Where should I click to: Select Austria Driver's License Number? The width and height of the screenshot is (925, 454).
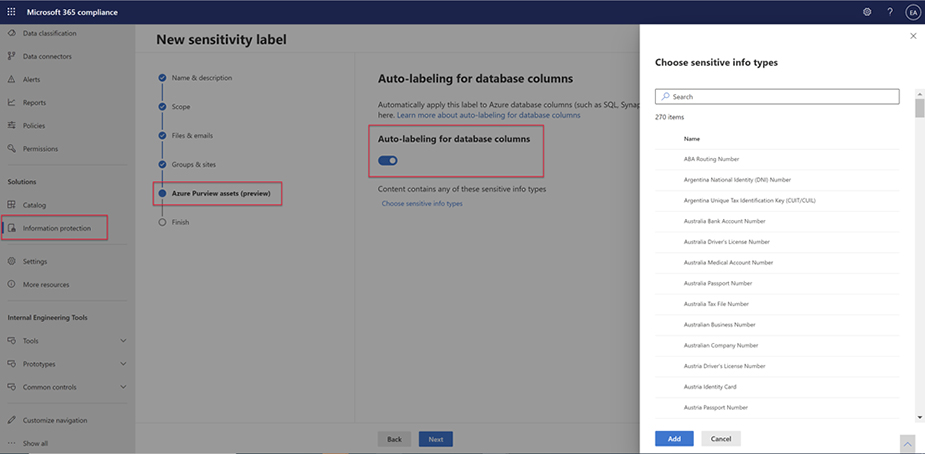click(777, 366)
